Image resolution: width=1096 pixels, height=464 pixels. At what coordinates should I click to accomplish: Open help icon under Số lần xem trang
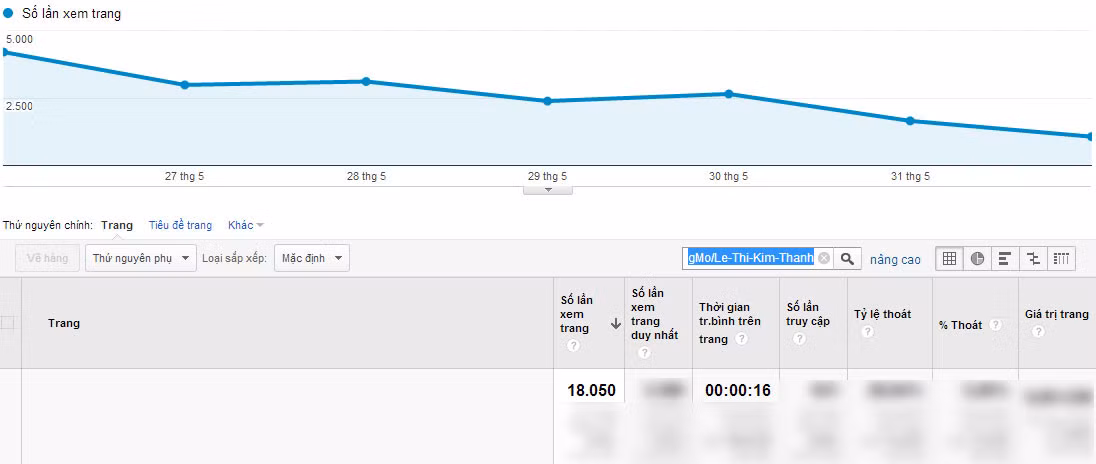click(573, 346)
